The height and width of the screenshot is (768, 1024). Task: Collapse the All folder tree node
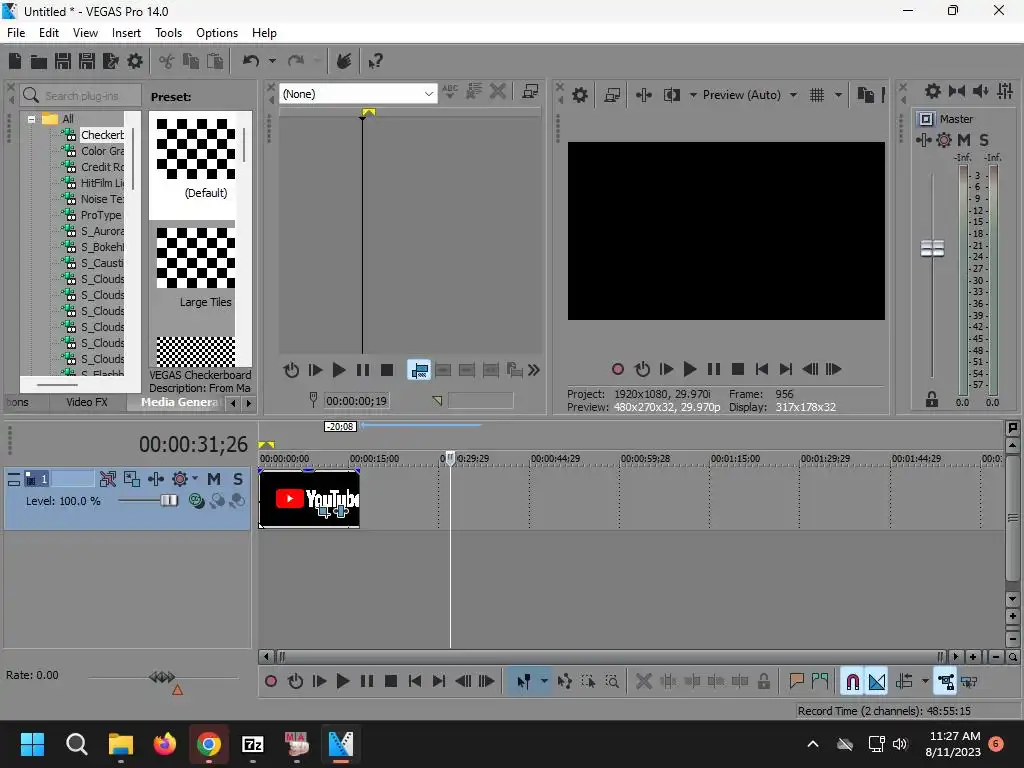[x=31, y=120]
